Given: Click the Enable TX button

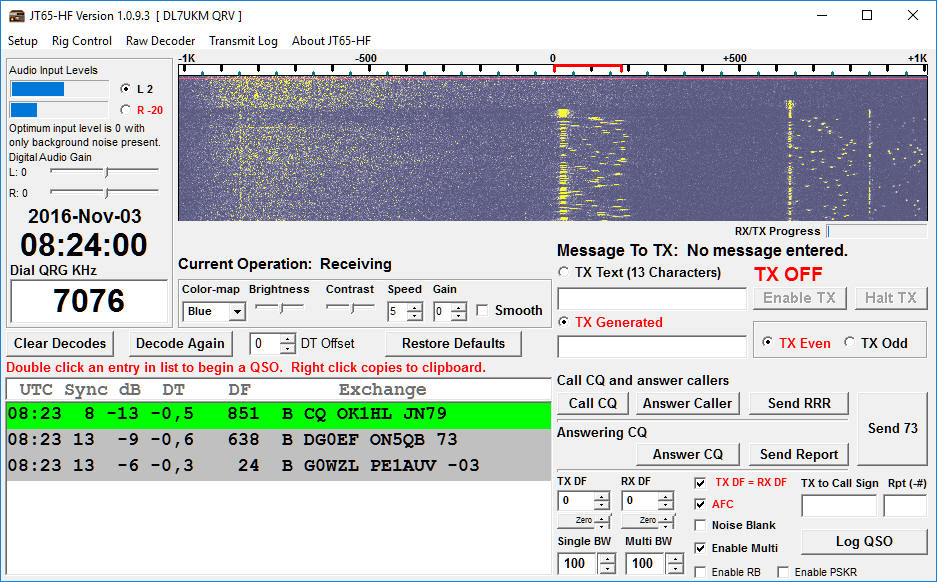Looking at the screenshot, I should coord(799,298).
